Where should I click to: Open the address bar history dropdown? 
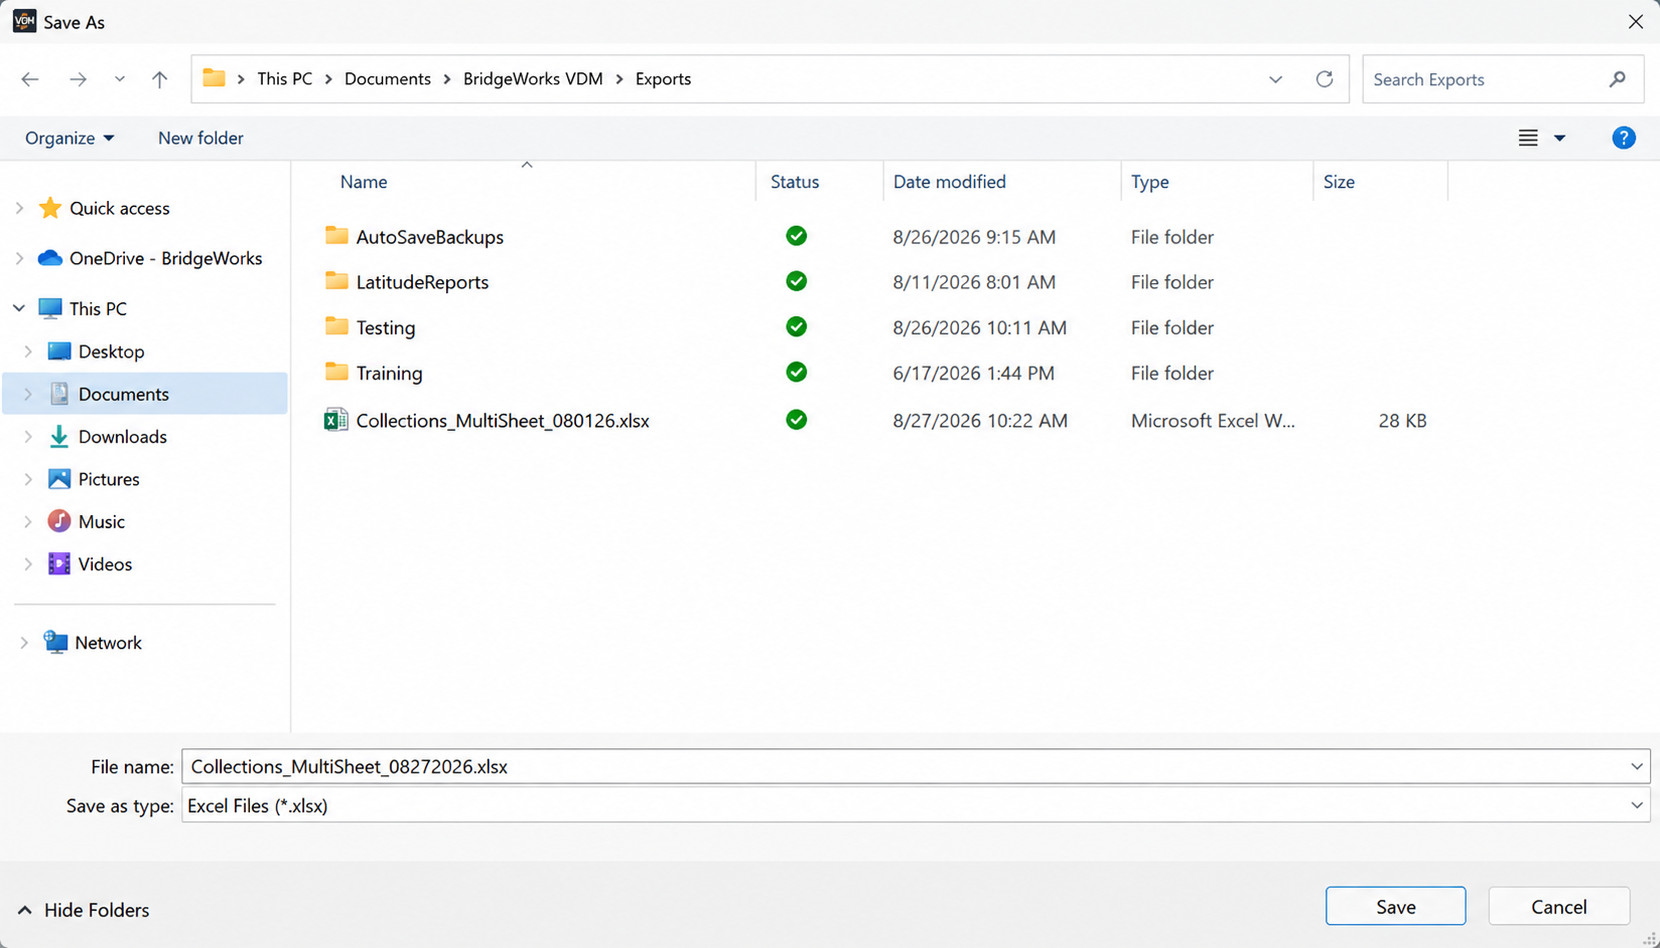(1275, 79)
